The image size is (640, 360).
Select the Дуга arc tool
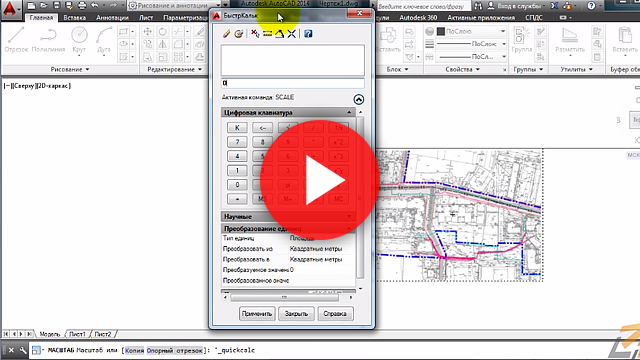coord(104,40)
